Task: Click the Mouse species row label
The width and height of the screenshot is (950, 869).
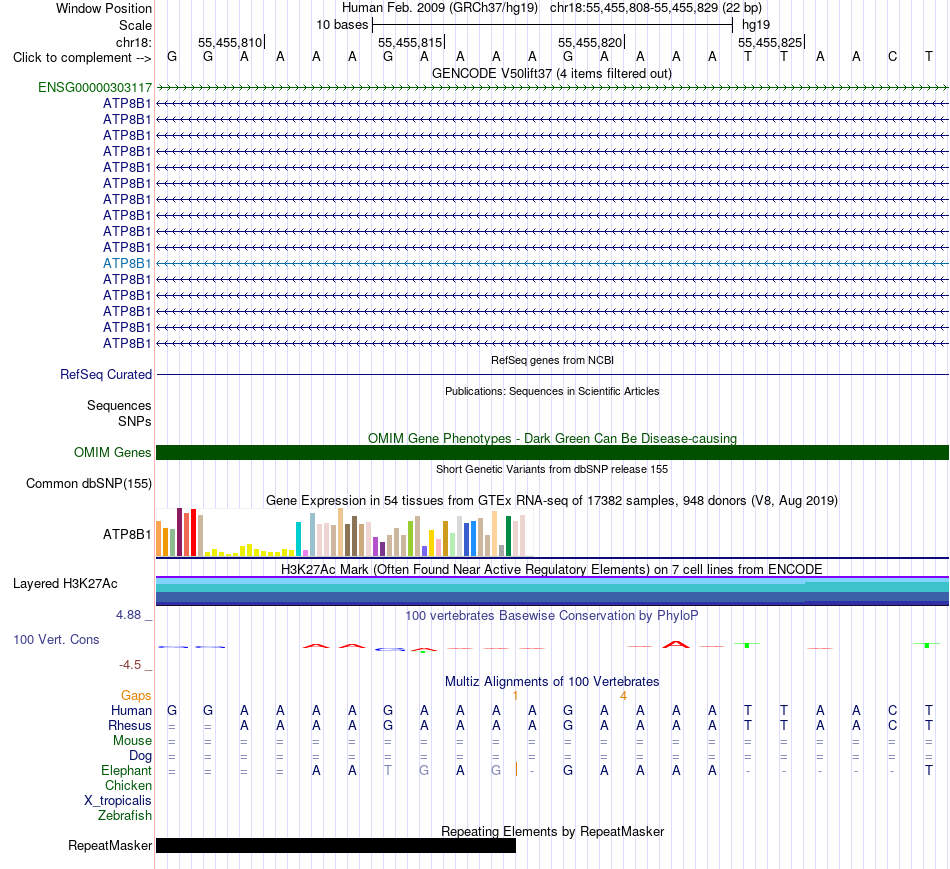Action: pyautogui.click(x=132, y=741)
